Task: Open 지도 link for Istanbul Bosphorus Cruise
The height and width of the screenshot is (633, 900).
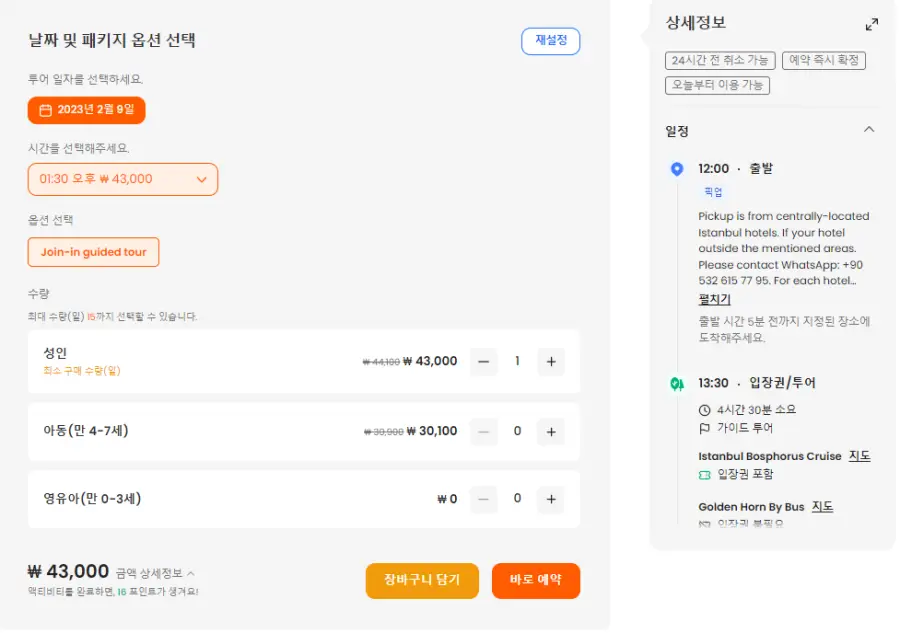Action: click(859, 456)
